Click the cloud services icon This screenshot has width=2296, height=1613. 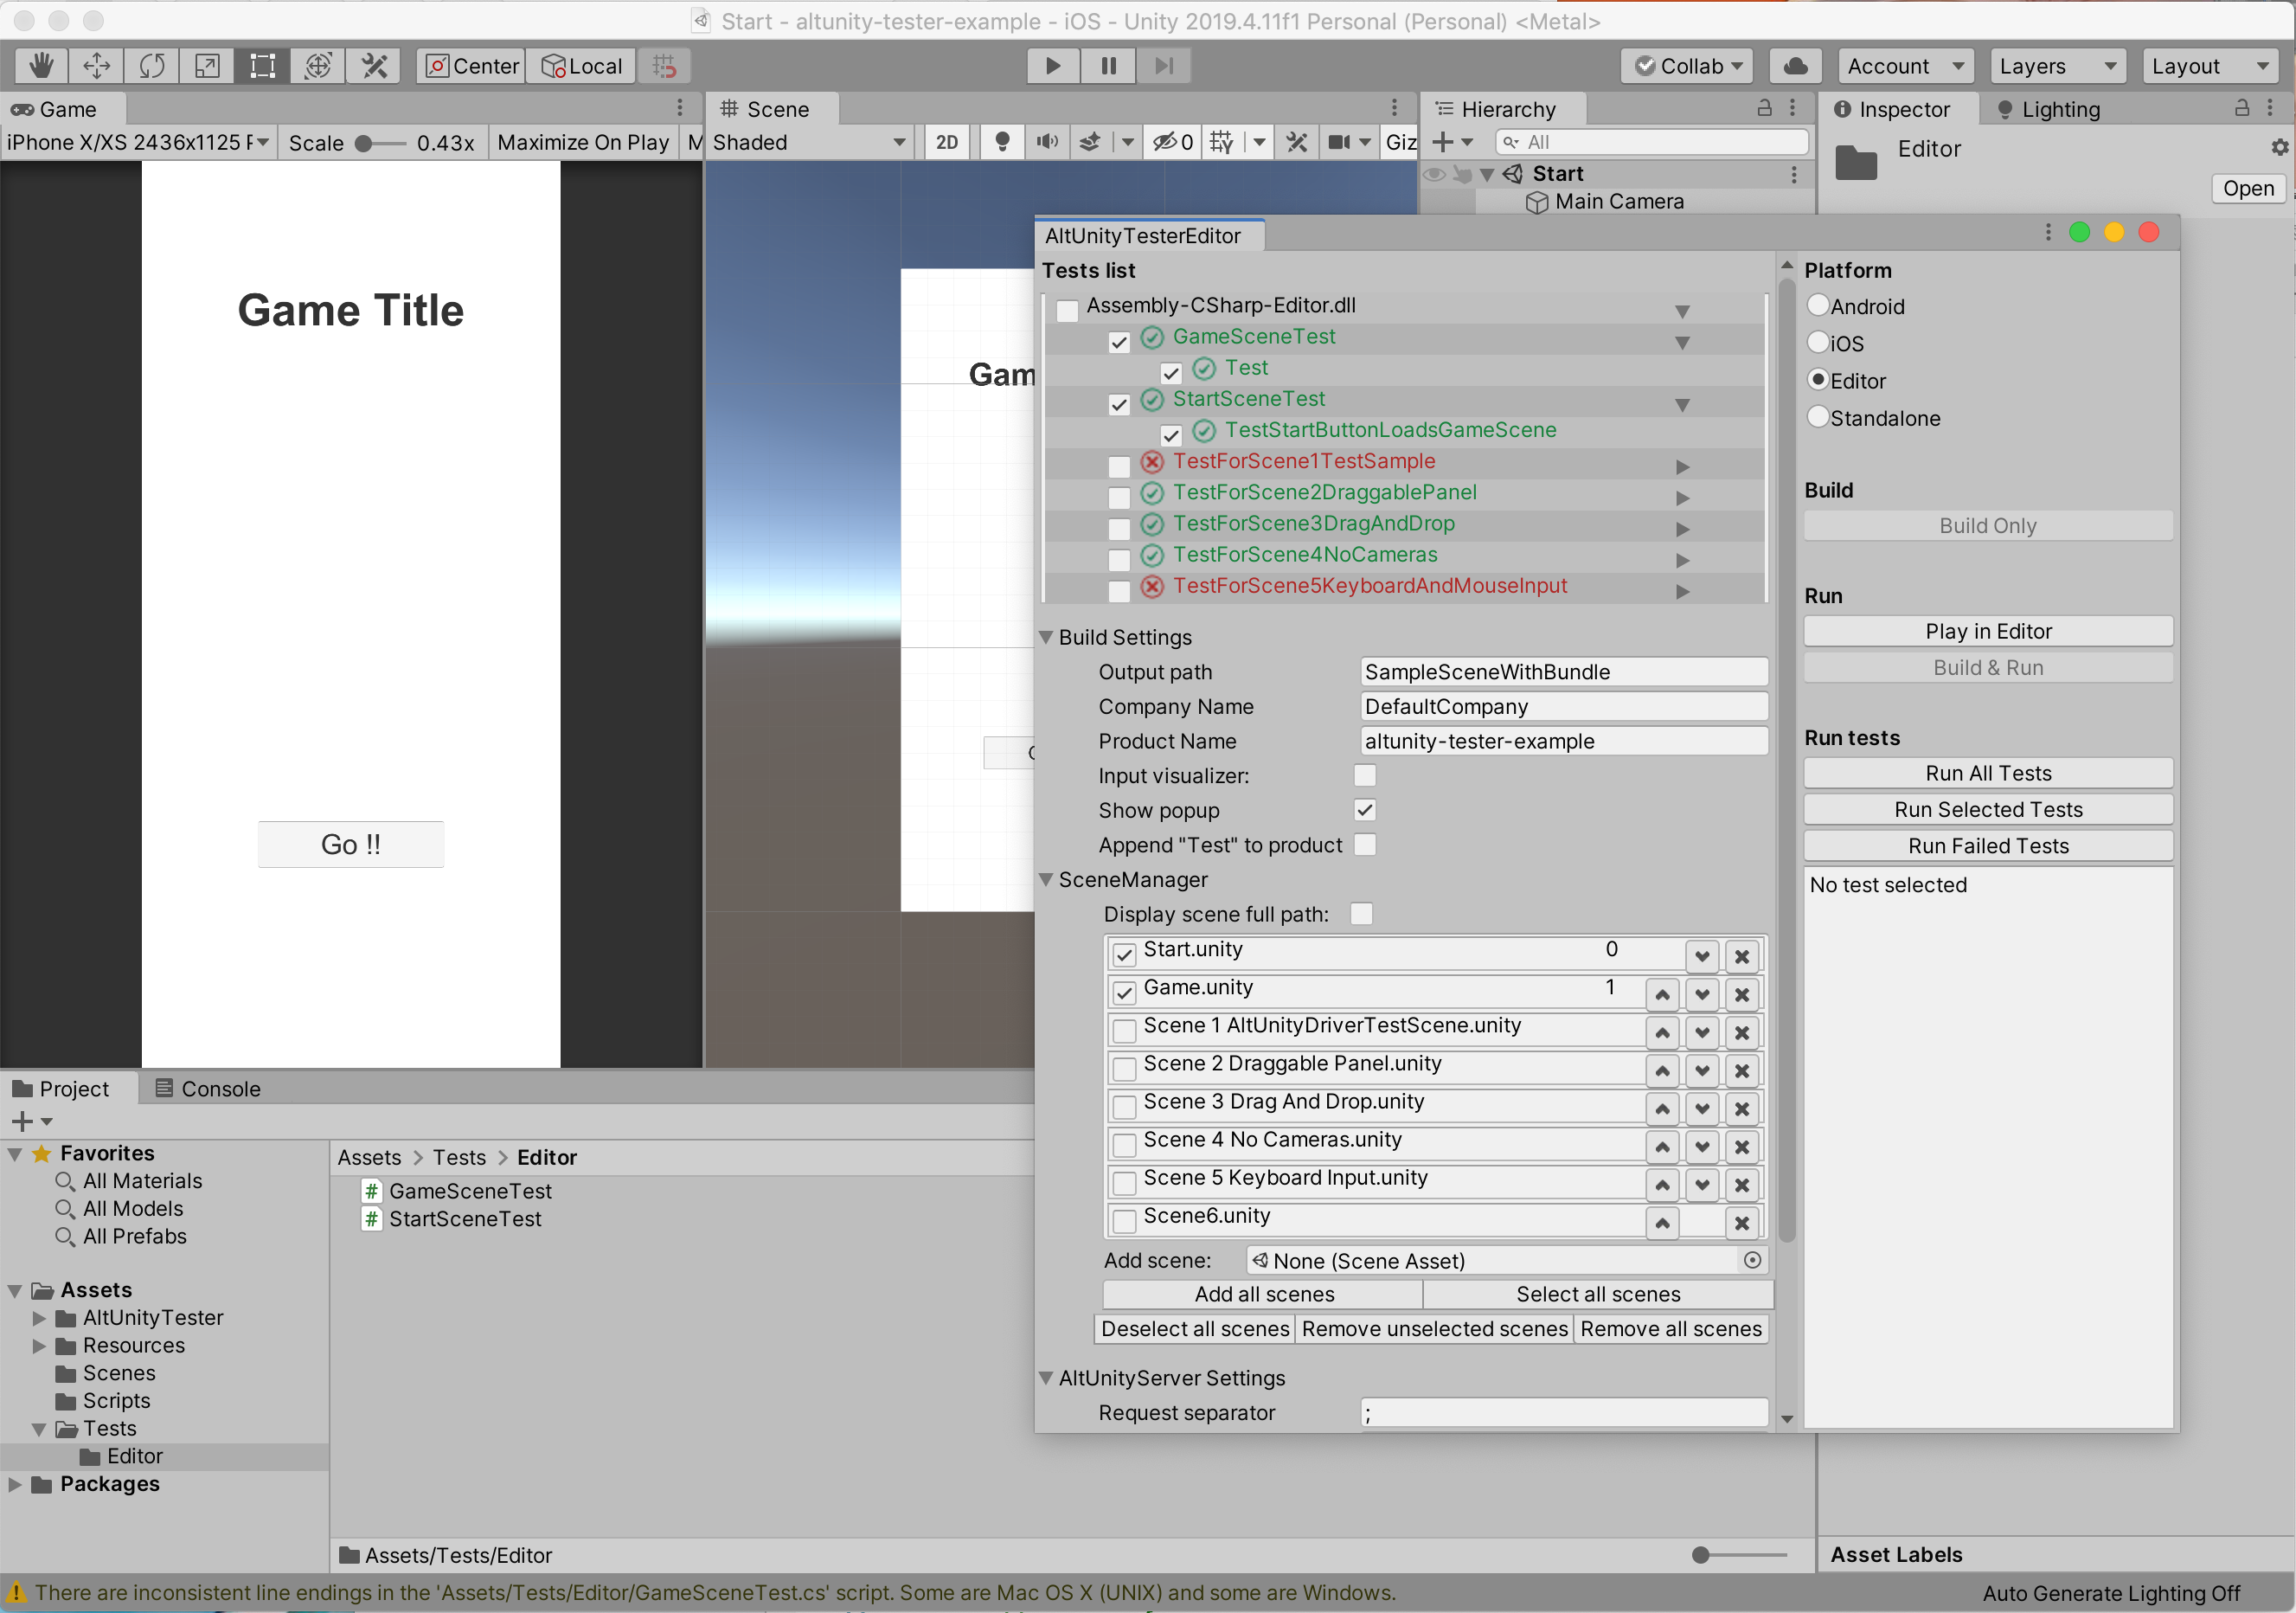pos(1795,66)
